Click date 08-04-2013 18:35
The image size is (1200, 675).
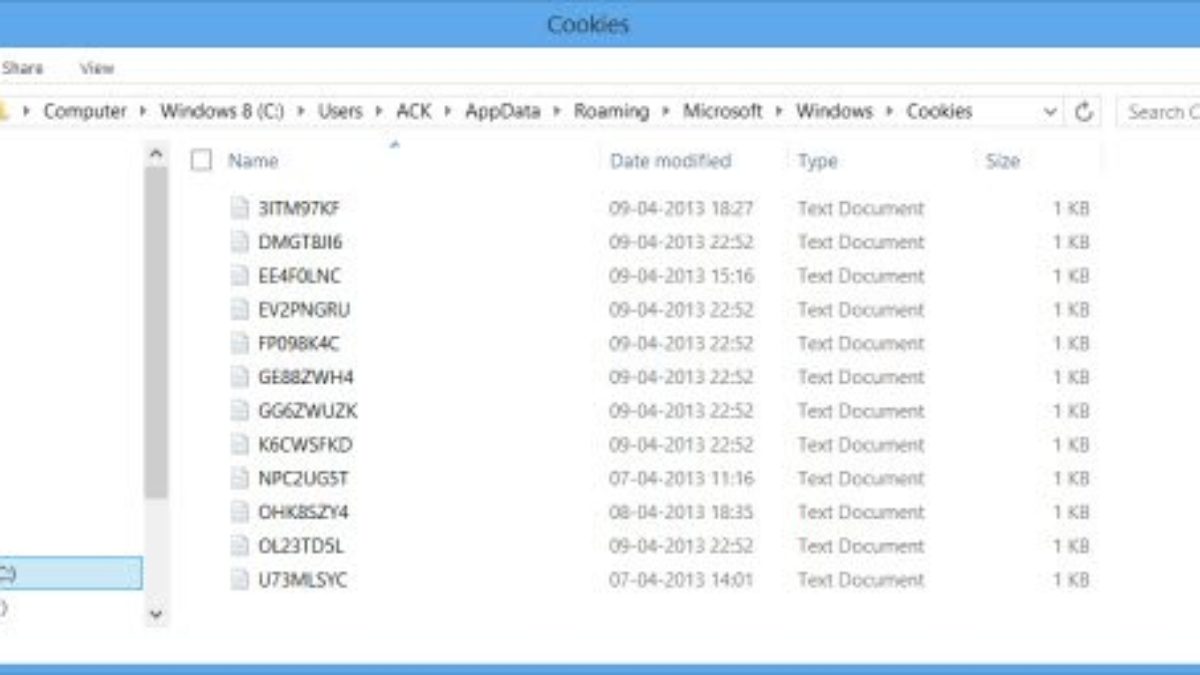click(681, 512)
